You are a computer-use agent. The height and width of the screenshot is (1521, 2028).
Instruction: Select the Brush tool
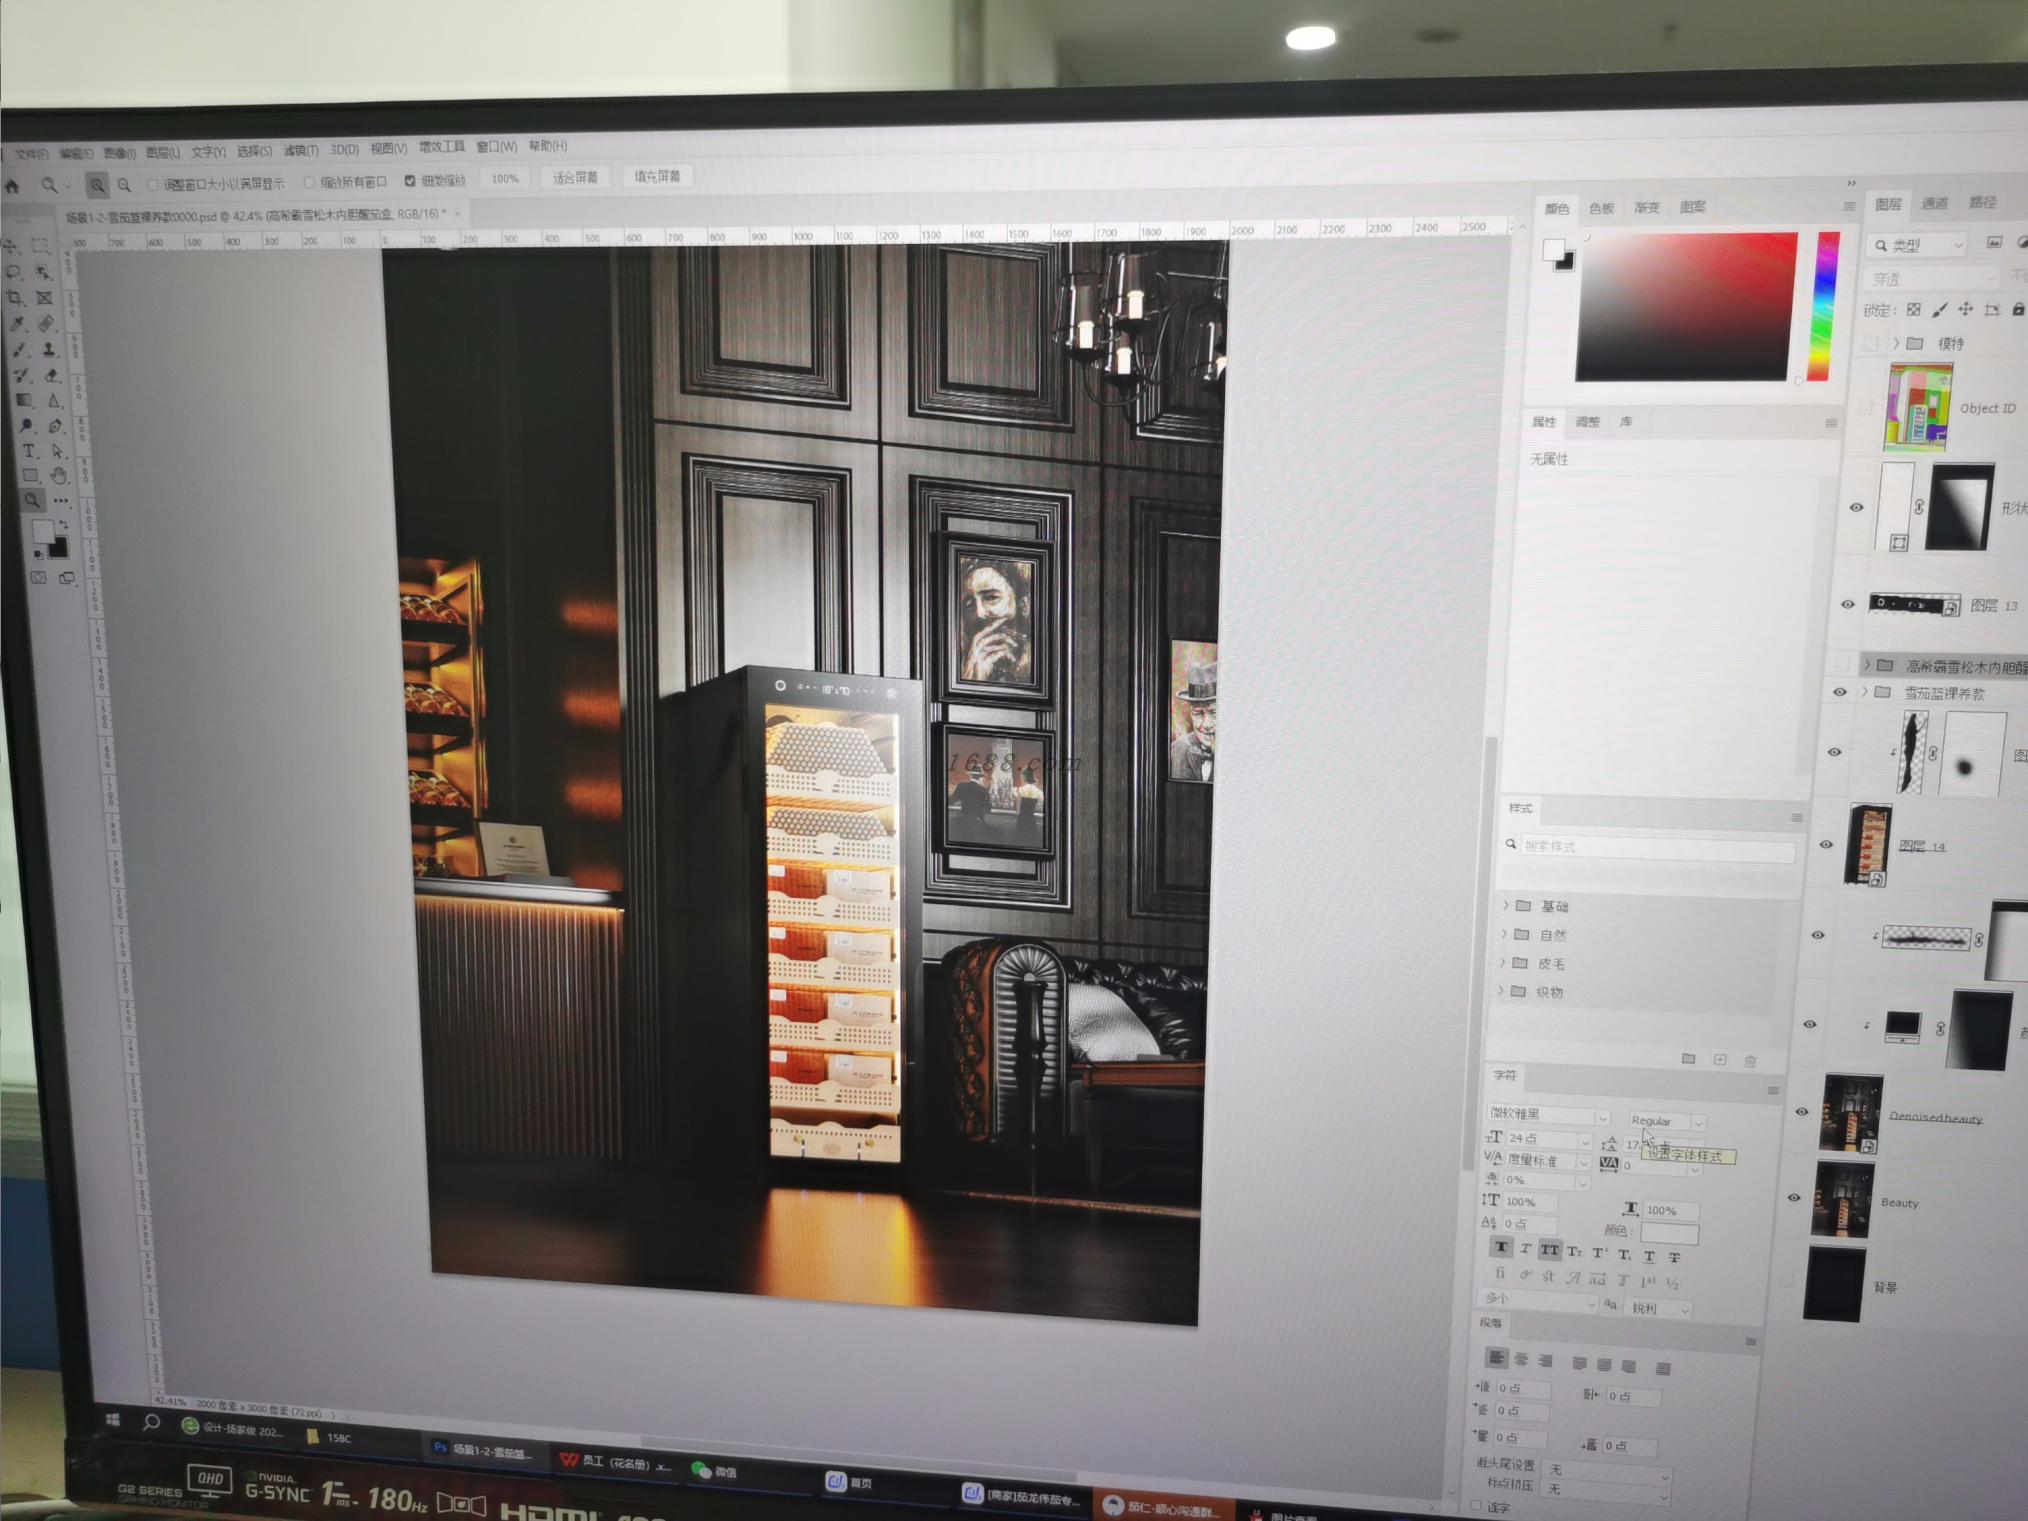[20, 349]
